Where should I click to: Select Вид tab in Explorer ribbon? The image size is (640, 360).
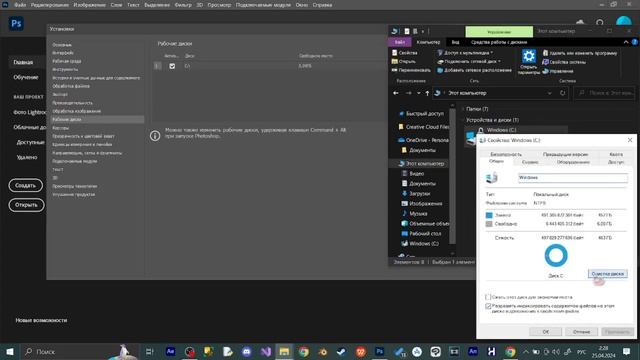click(455, 42)
